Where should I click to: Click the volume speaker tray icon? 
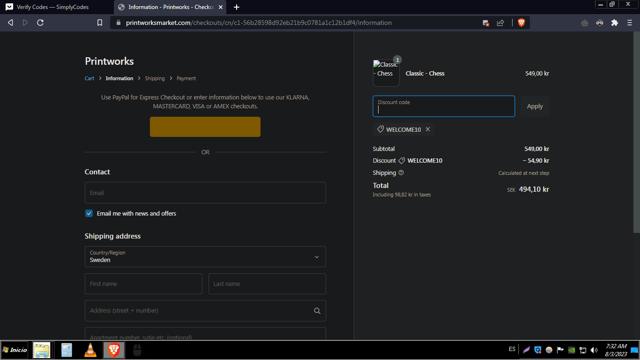pyautogui.click(x=594, y=350)
